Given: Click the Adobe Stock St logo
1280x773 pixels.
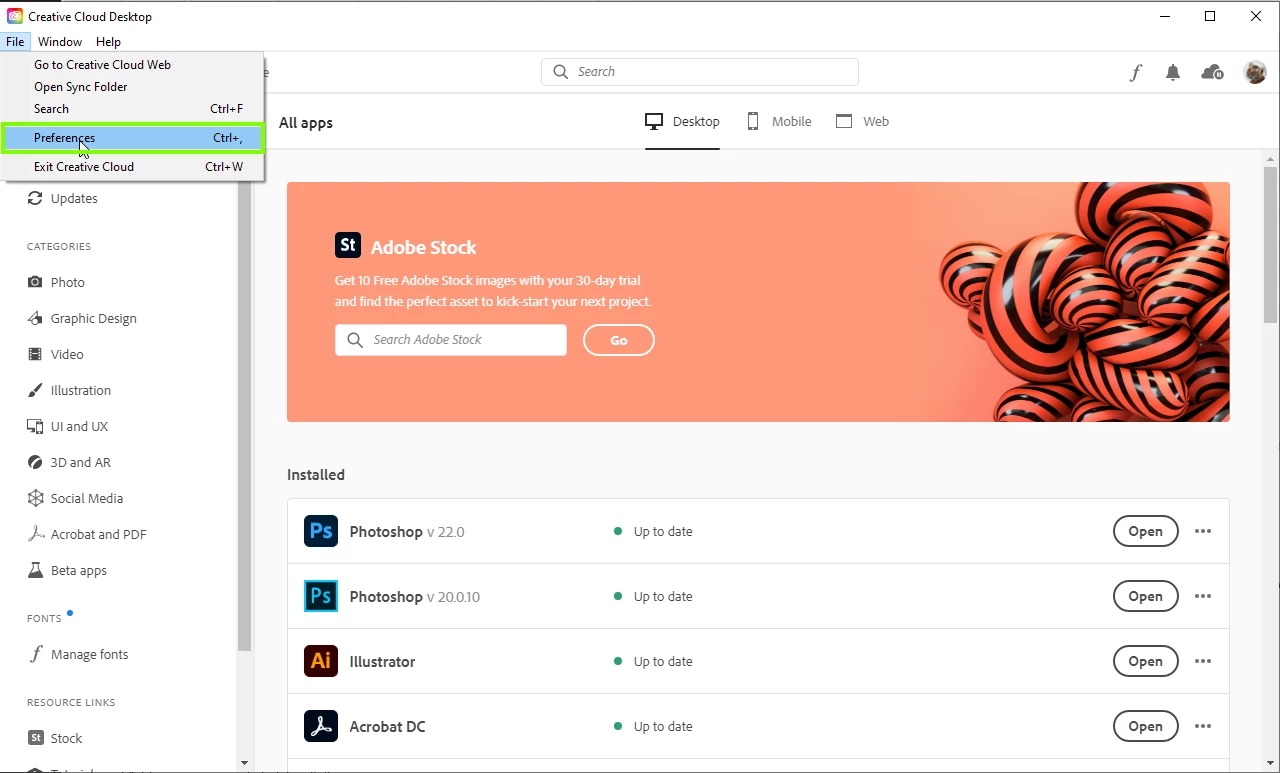Looking at the screenshot, I should tap(348, 245).
